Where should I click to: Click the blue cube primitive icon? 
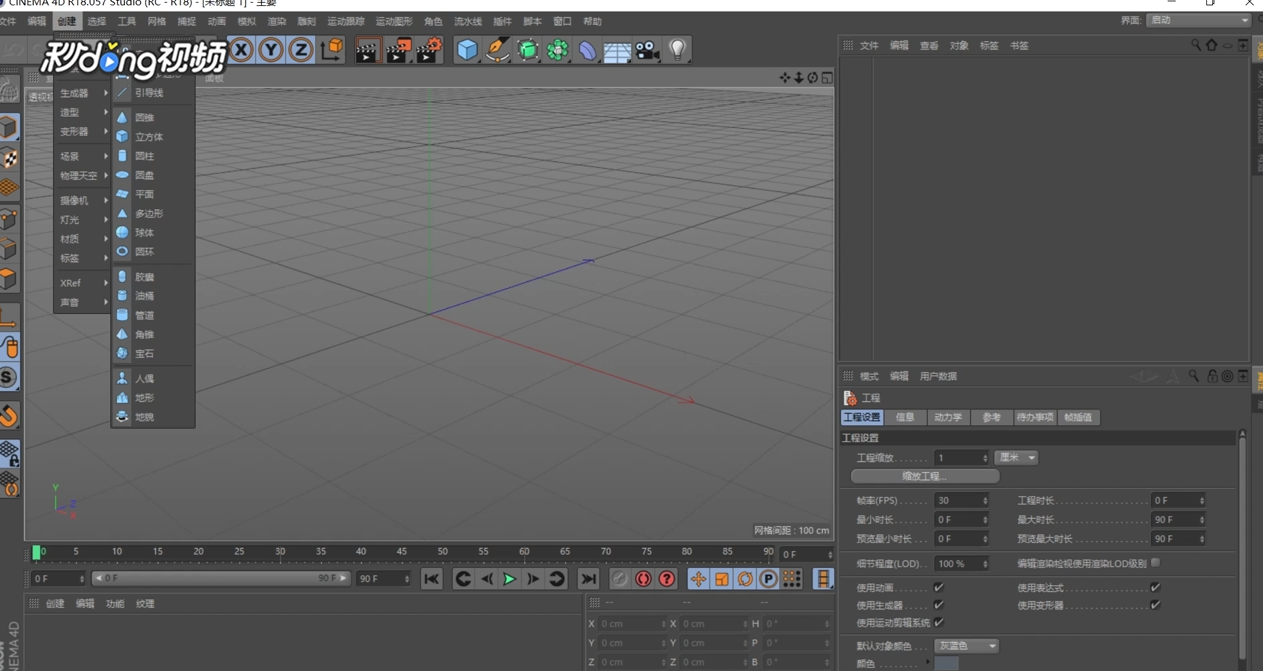[467, 50]
